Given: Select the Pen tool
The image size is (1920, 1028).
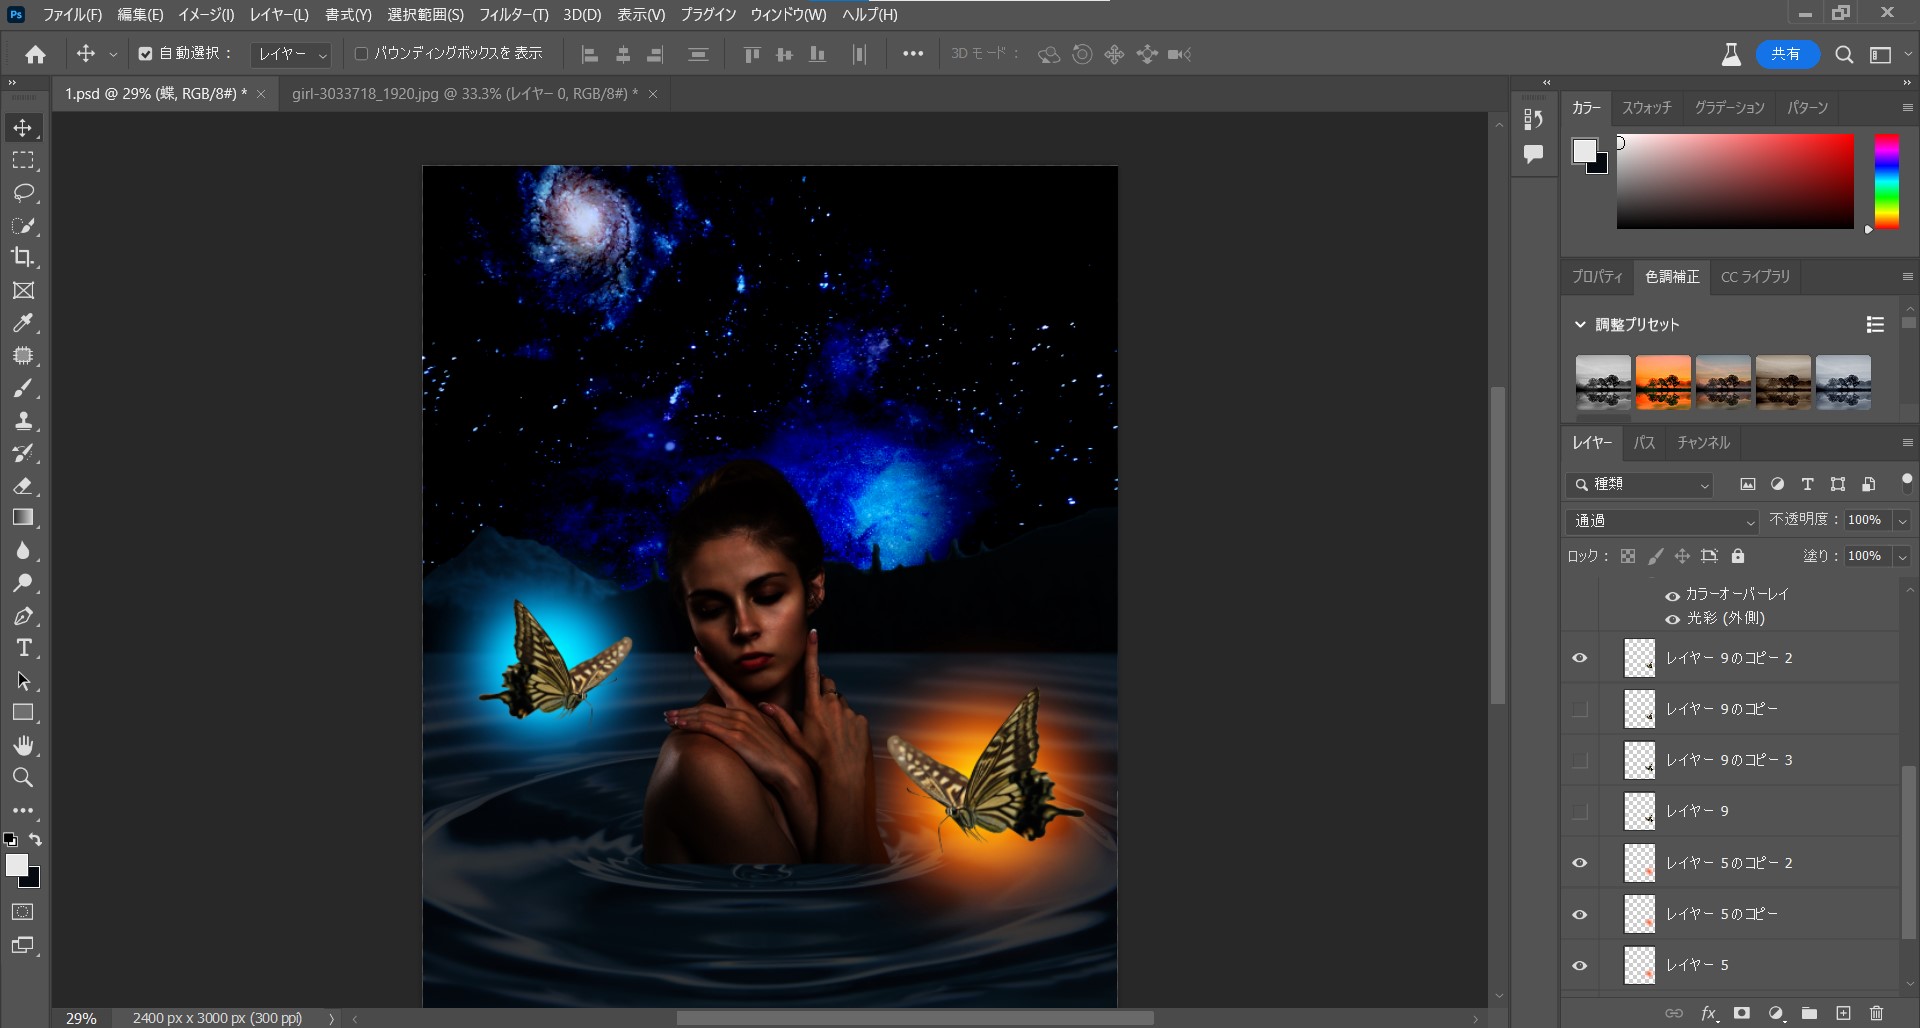Looking at the screenshot, I should (23, 616).
